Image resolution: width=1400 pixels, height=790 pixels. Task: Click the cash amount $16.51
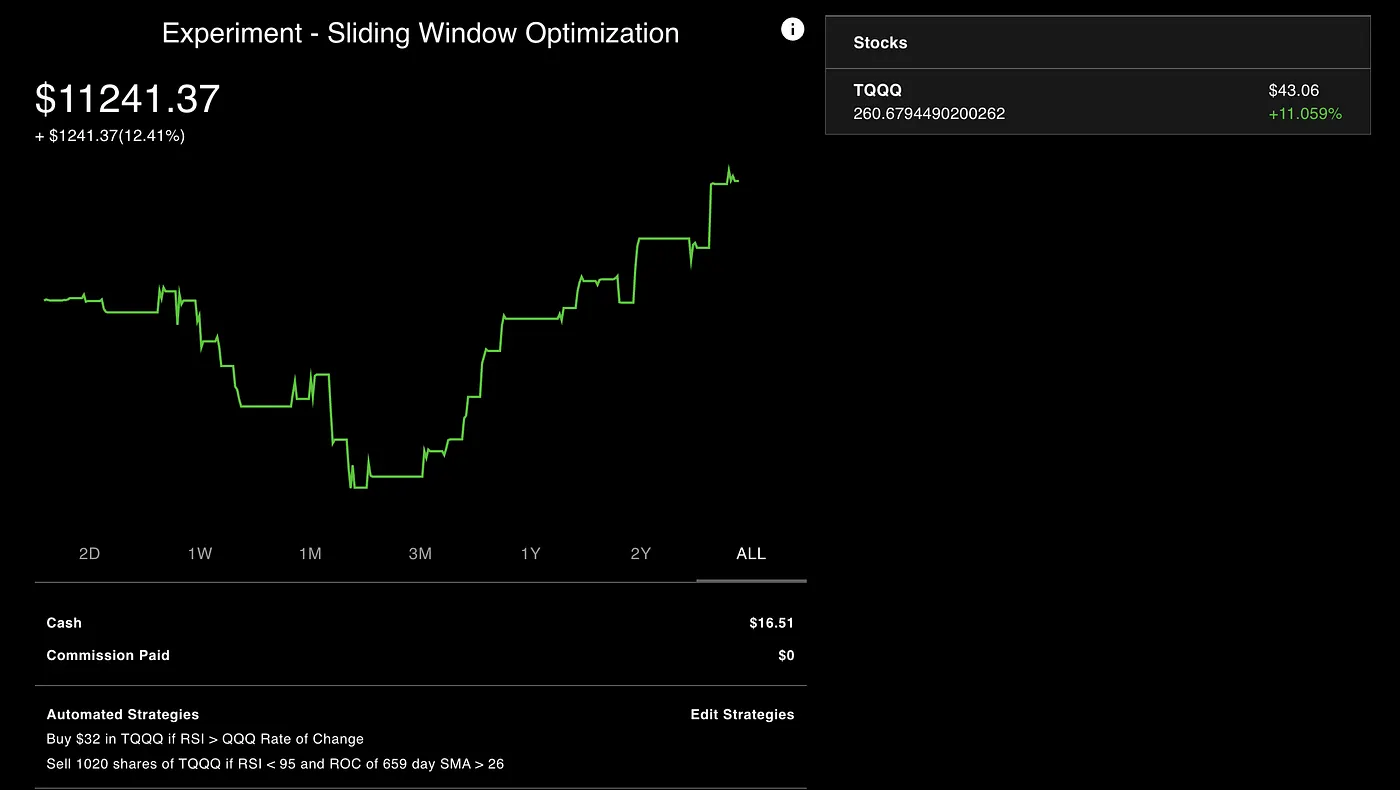(771, 623)
